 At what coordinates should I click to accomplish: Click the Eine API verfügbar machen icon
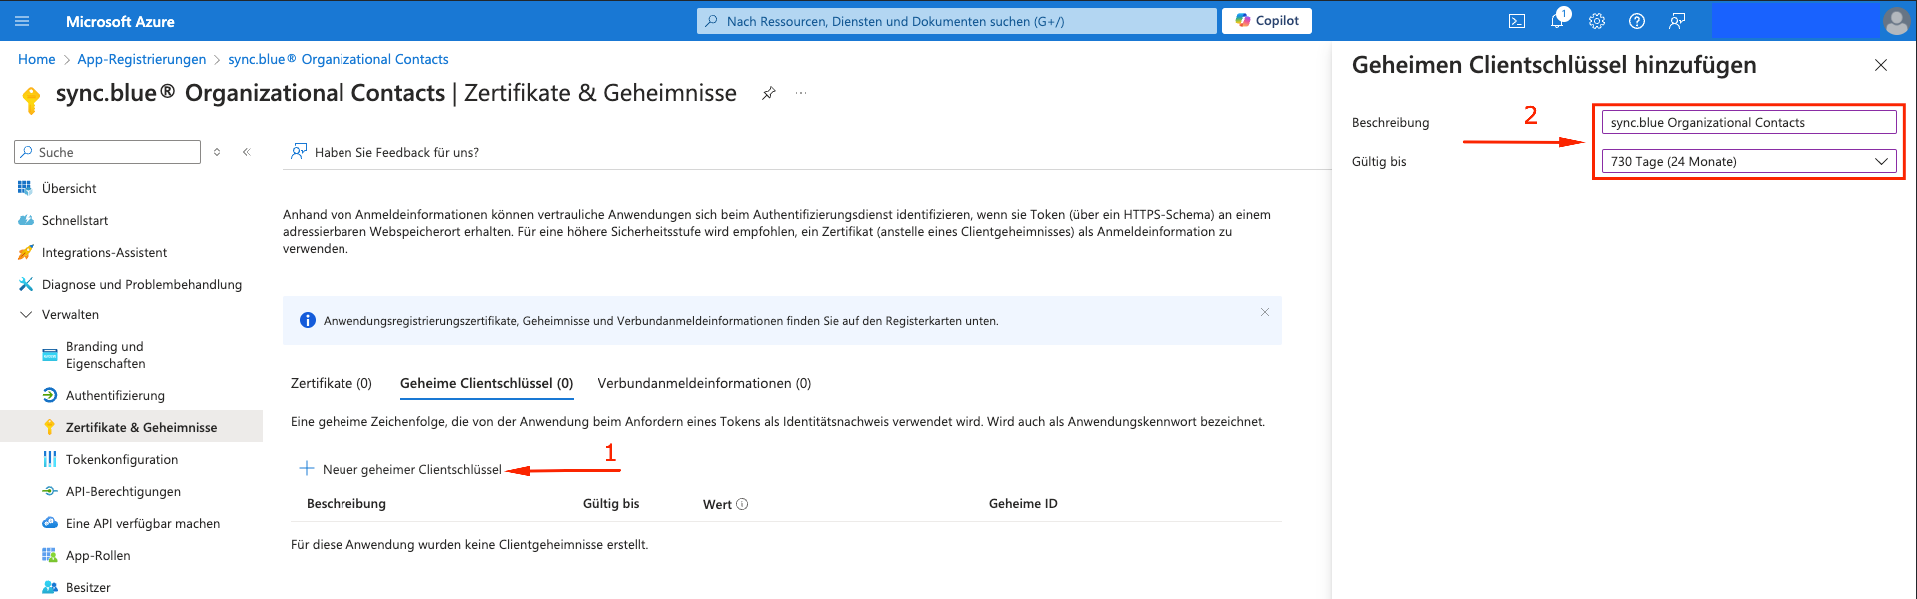click(x=49, y=523)
